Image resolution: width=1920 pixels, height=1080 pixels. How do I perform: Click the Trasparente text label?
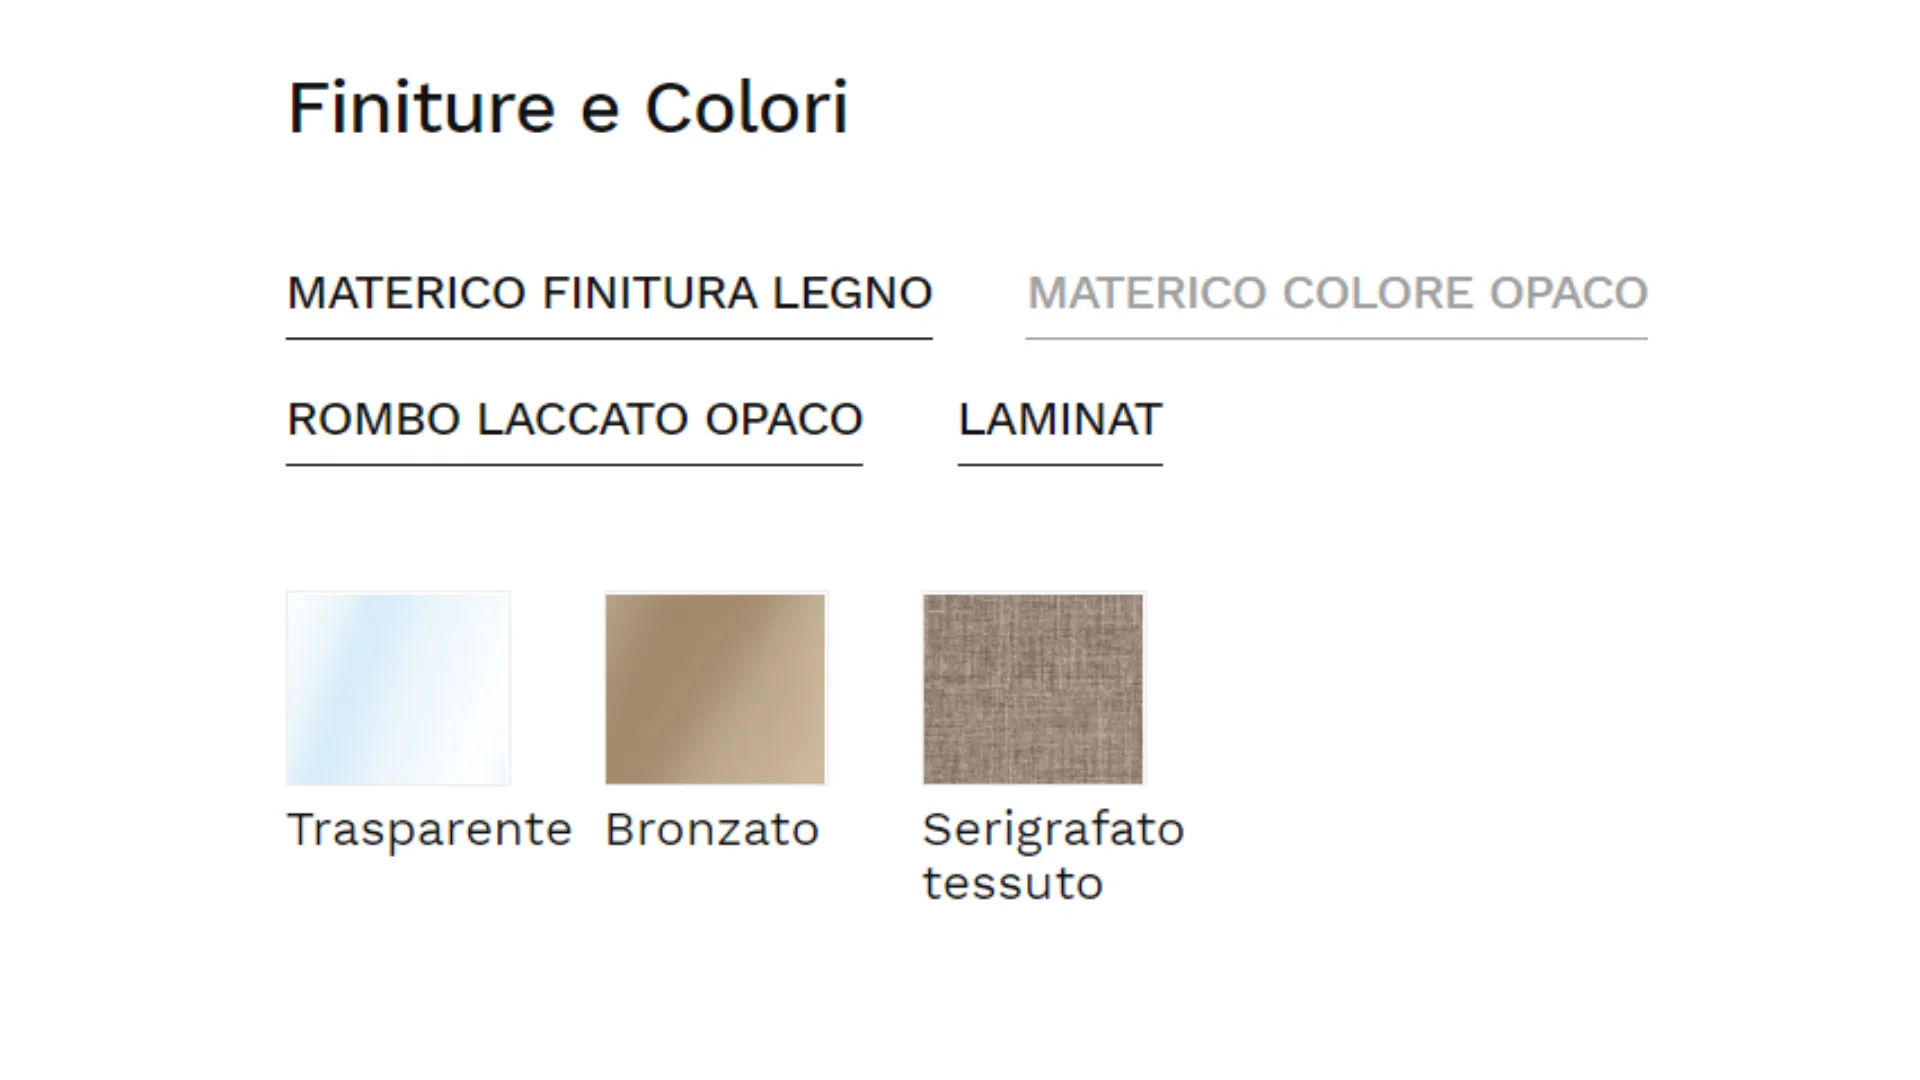(429, 829)
